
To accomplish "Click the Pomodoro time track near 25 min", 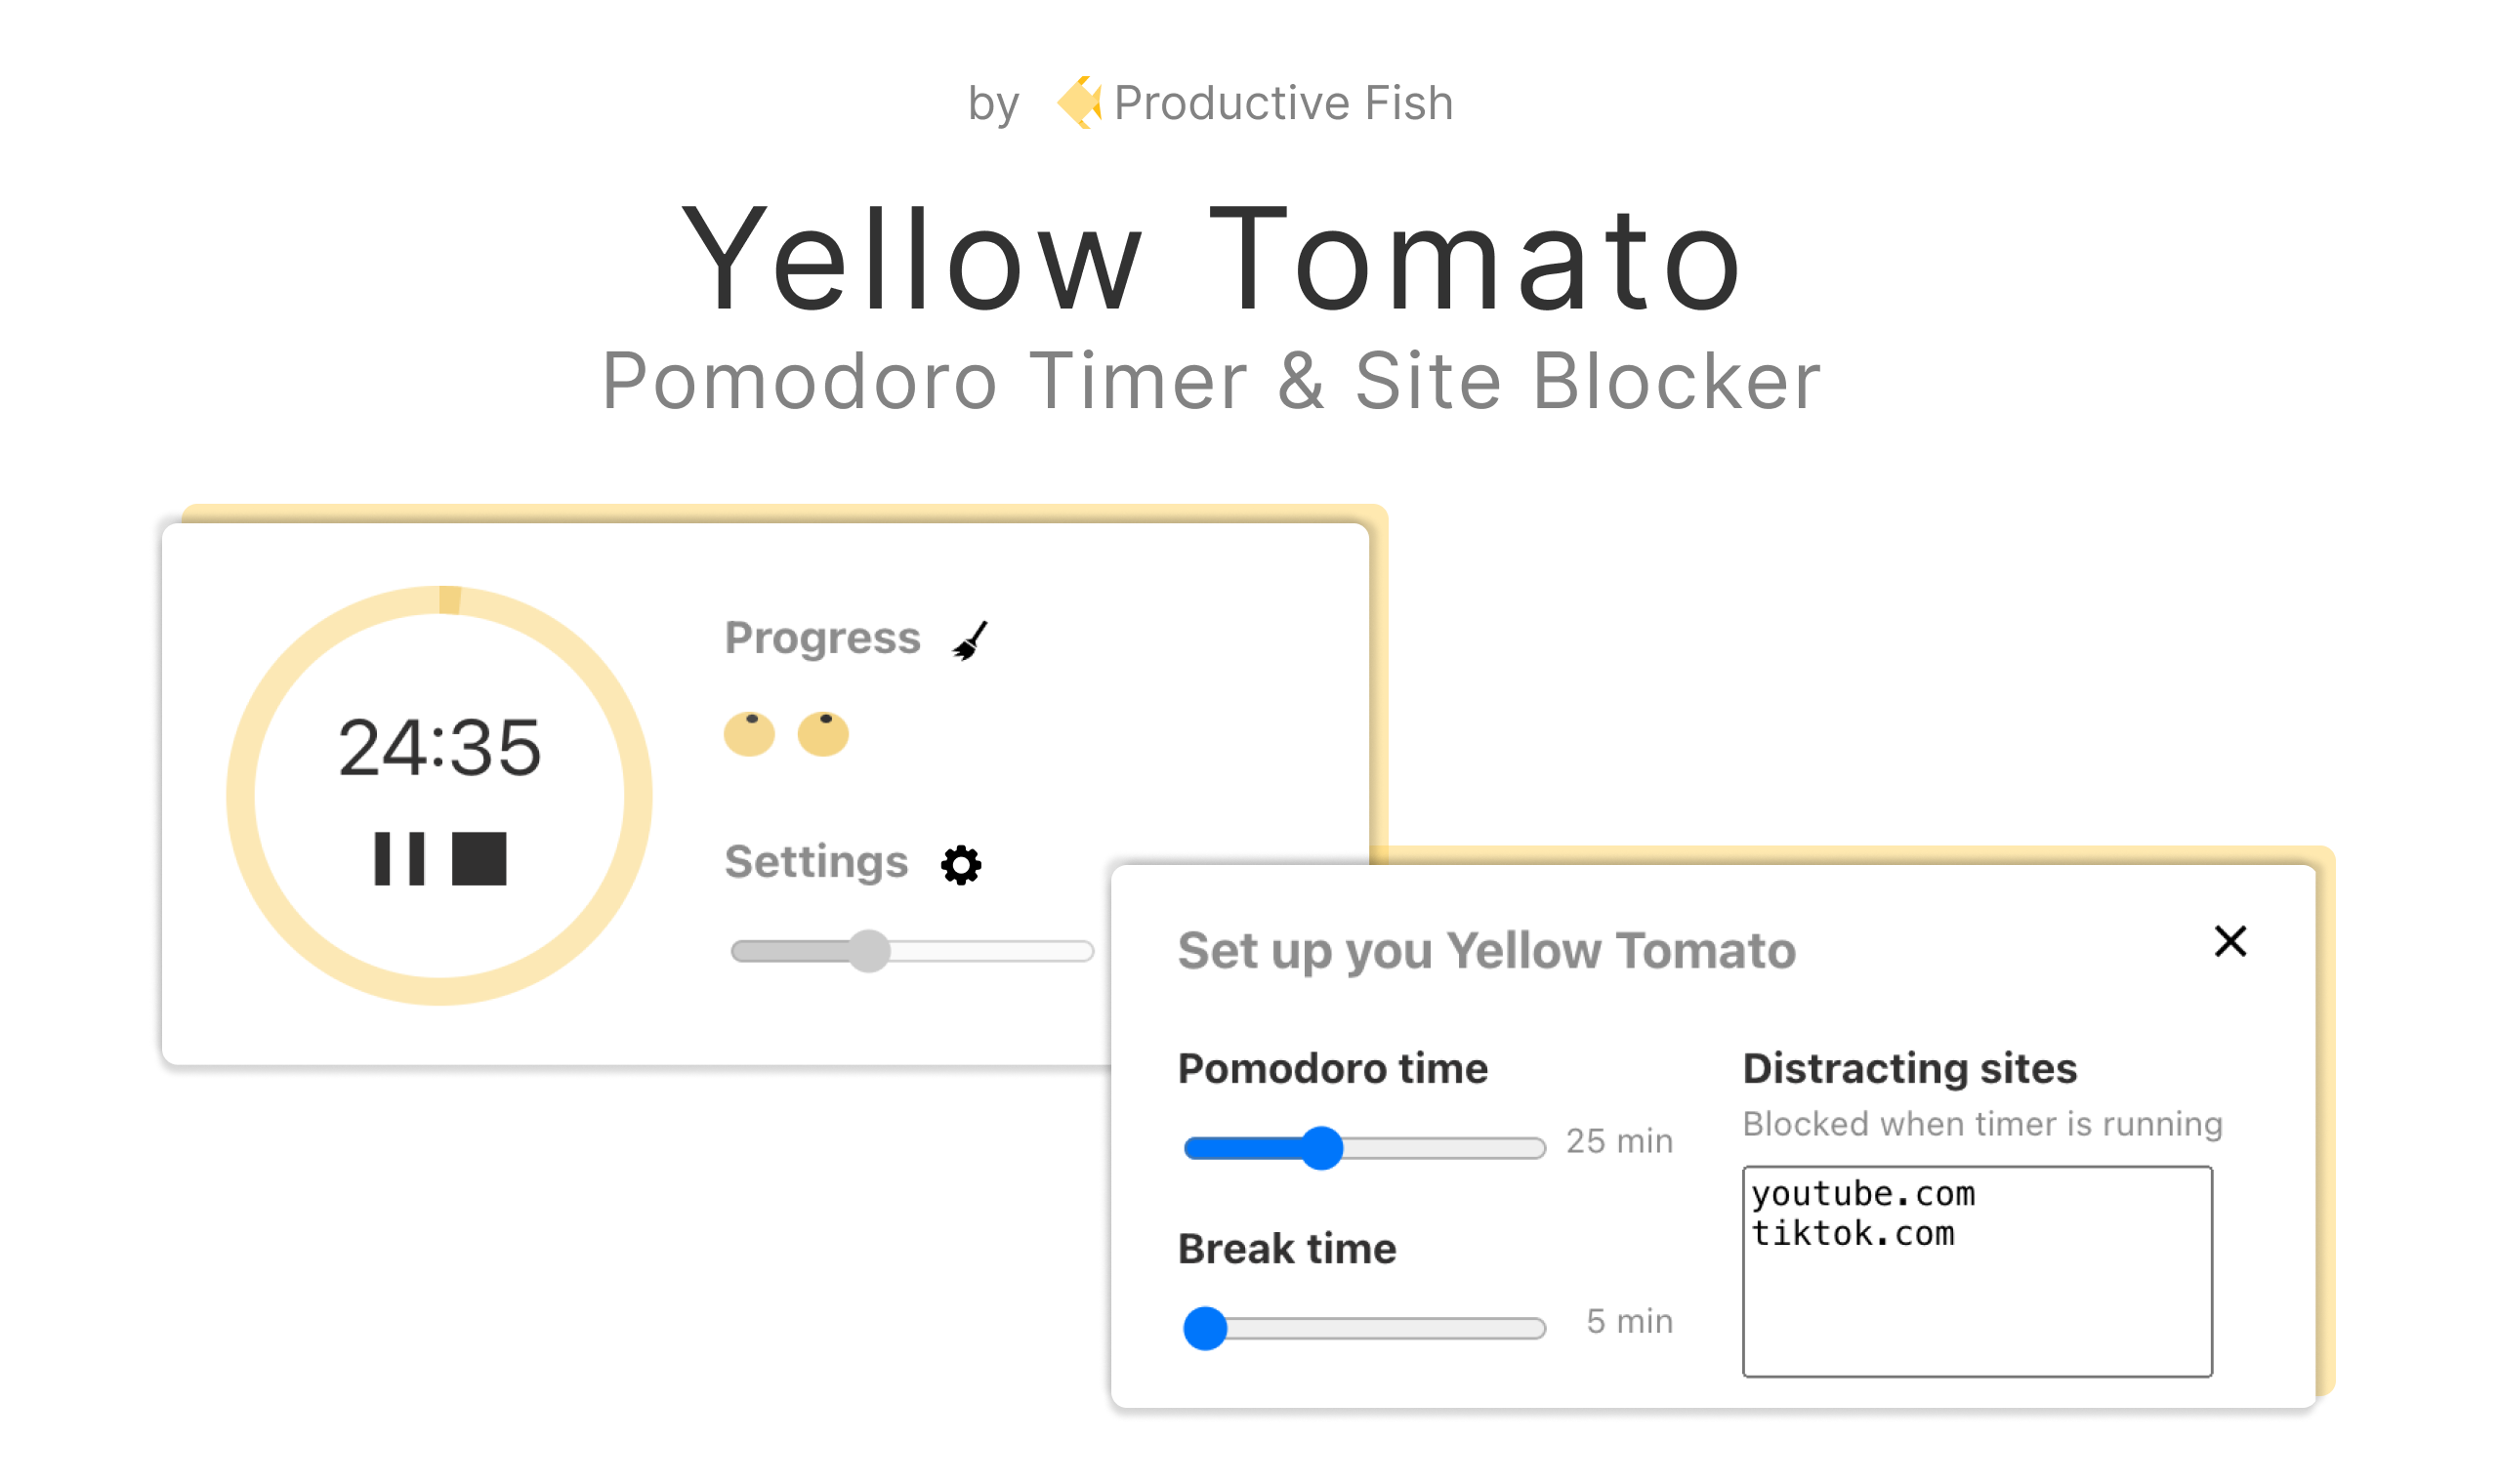I will (x=1445, y=1148).
